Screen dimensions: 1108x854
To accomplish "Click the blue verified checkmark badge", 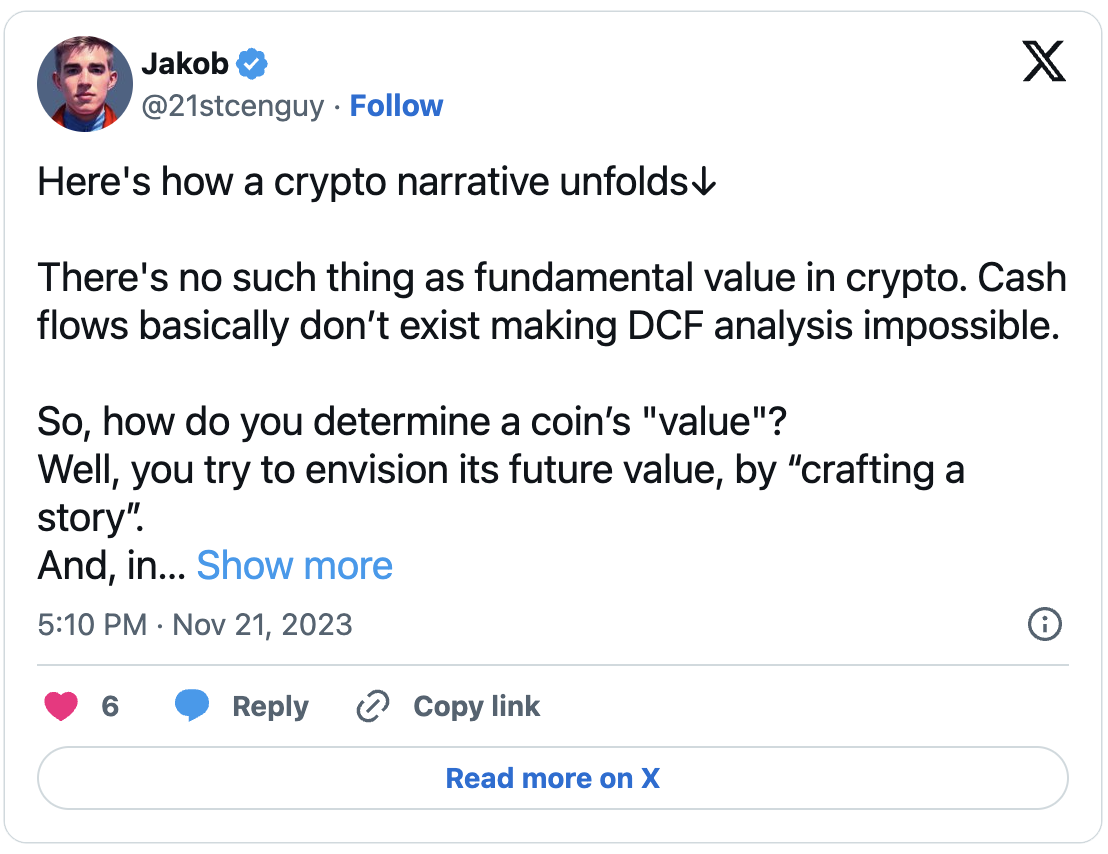I will coord(253,65).
